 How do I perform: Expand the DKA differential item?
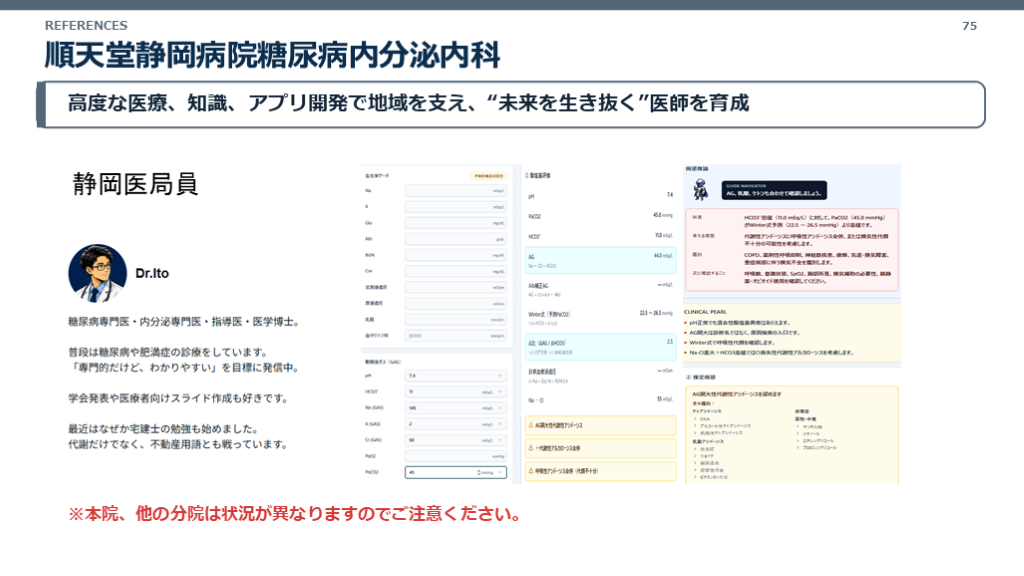[x=702, y=419]
